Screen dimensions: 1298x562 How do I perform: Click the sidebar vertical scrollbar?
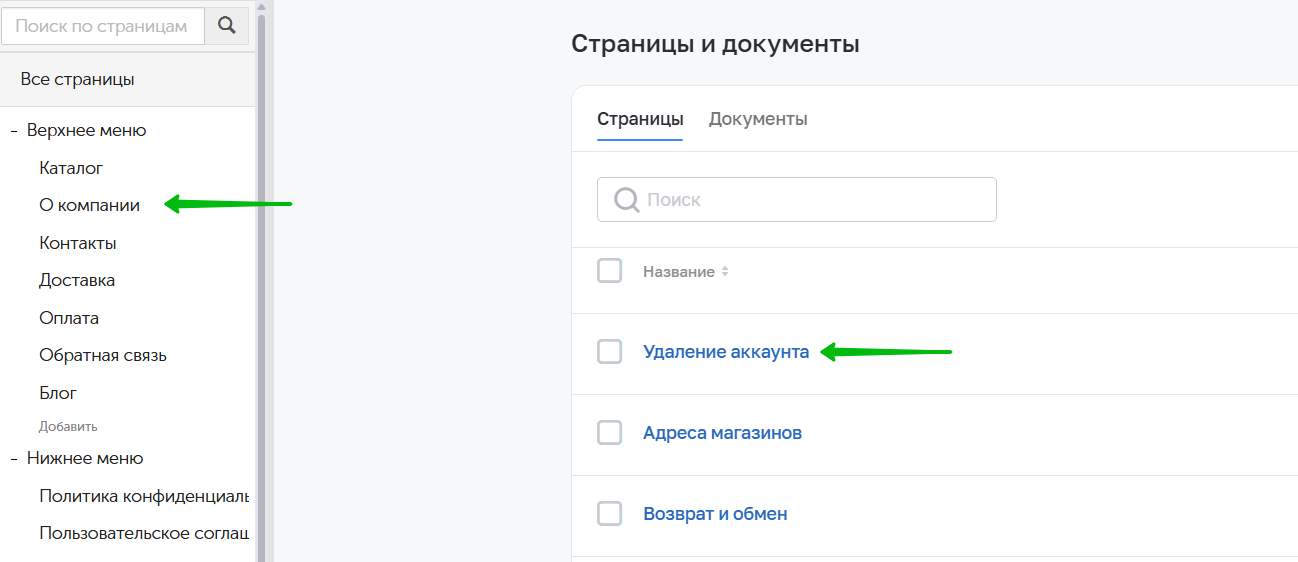[x=262, y=281]
